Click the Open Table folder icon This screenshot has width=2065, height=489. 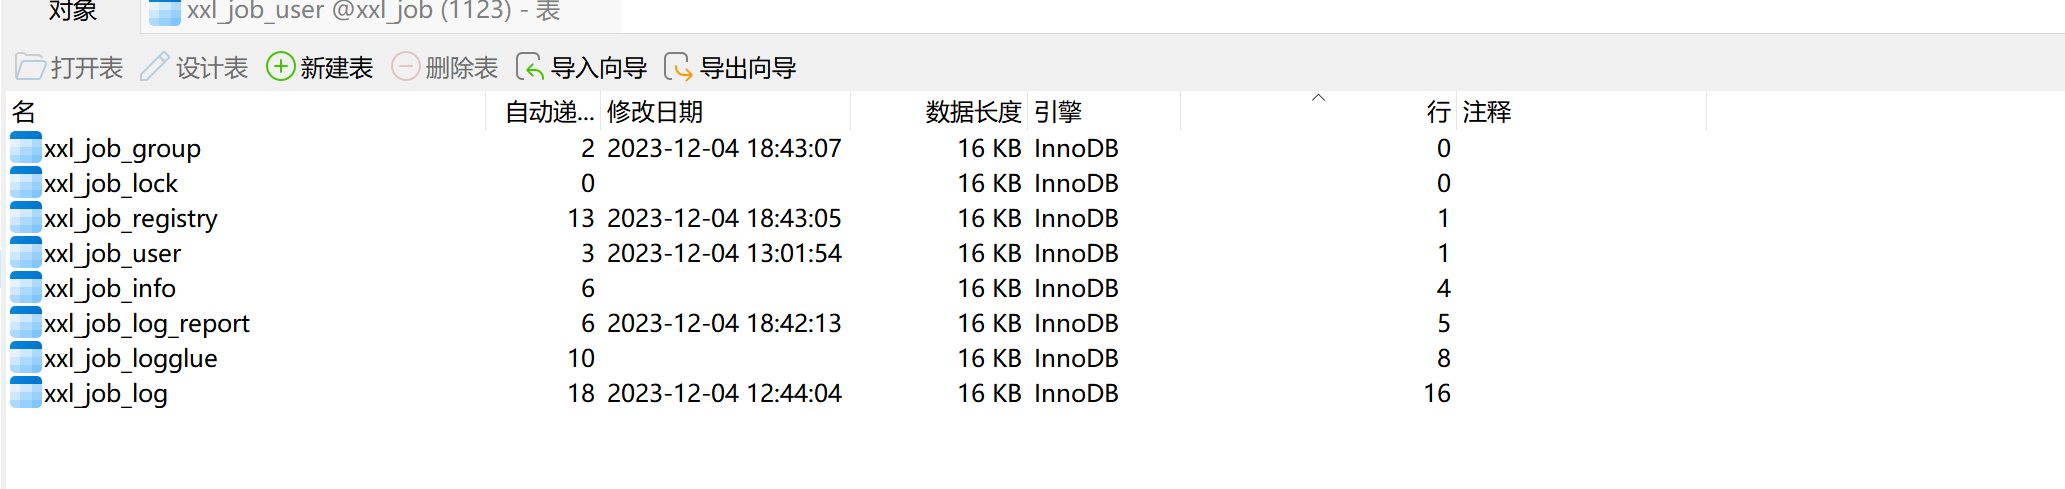click(30, 67)
